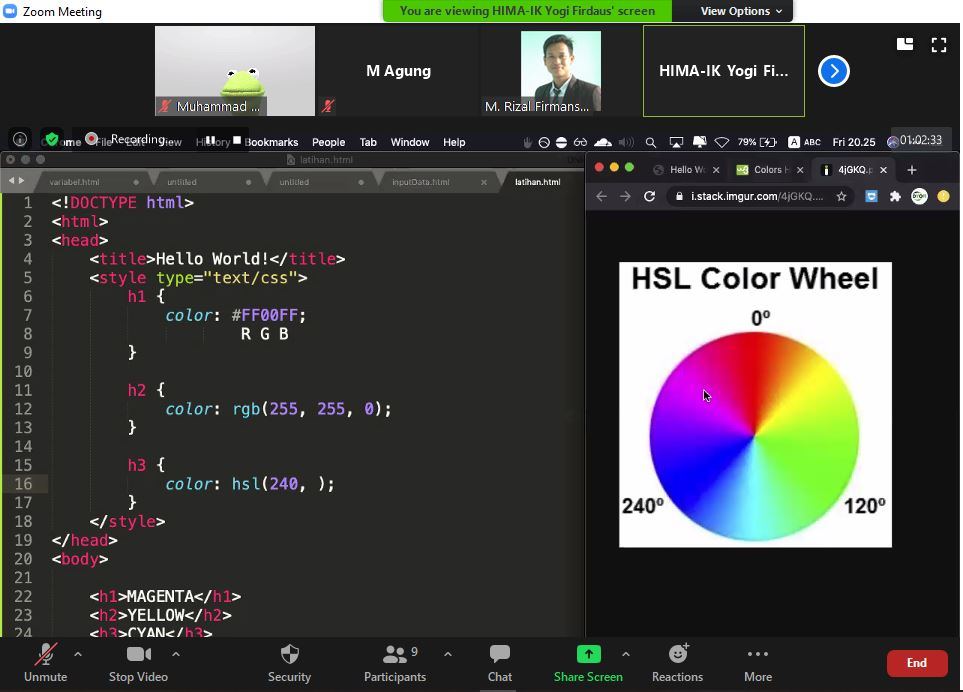Open the People menu in menu bar
This screenshot has height=692, width=963.
[x=329, y=142]
